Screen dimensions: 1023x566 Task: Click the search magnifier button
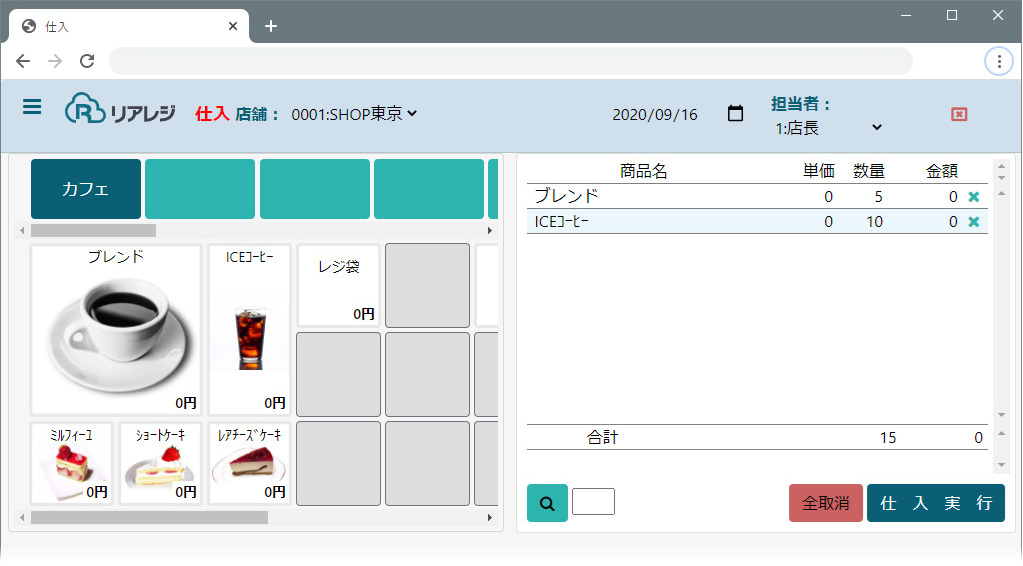coord(547,503)
